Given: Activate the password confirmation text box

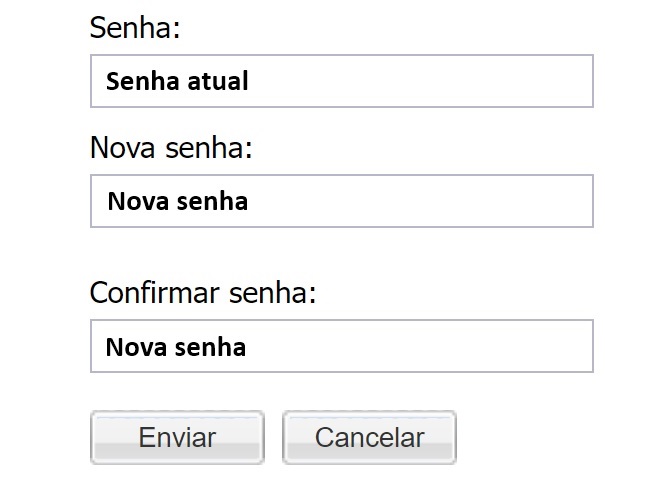Looking at the screenshot, I should coord(341,346).
